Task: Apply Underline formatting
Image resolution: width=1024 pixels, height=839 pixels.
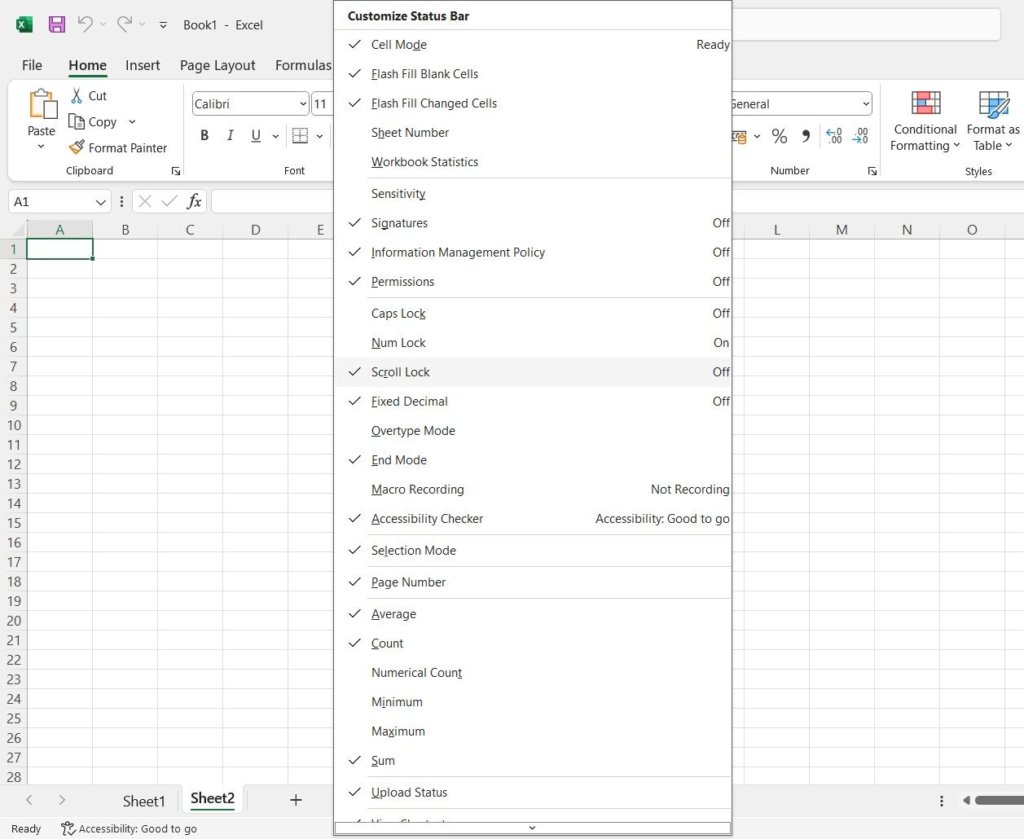Action: (x=256, y=135)
